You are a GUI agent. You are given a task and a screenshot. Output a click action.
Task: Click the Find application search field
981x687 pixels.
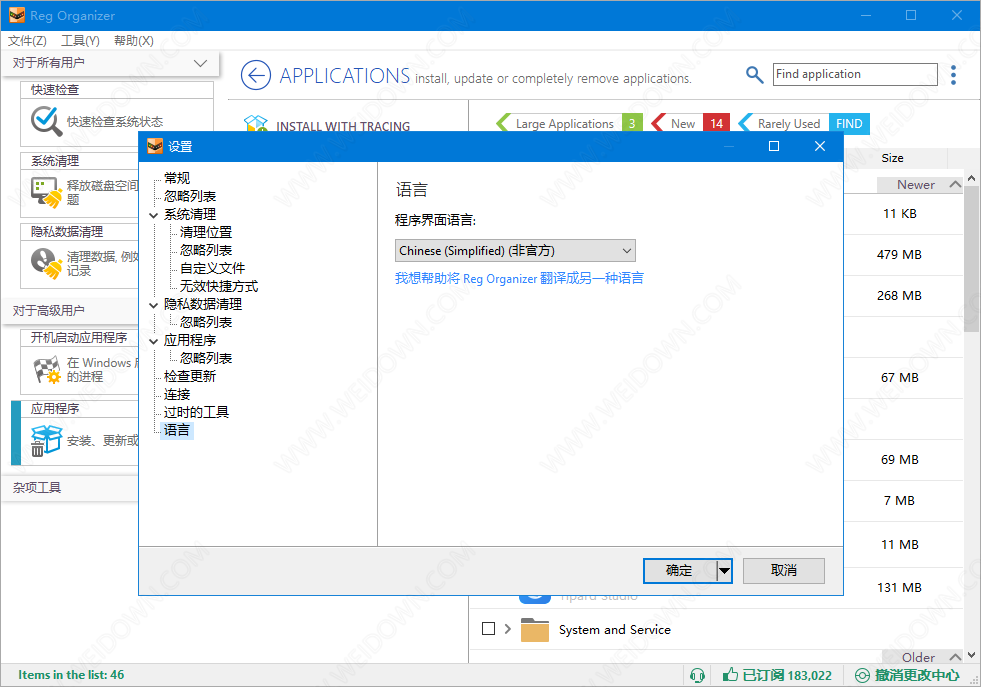(x=855, y=74)
